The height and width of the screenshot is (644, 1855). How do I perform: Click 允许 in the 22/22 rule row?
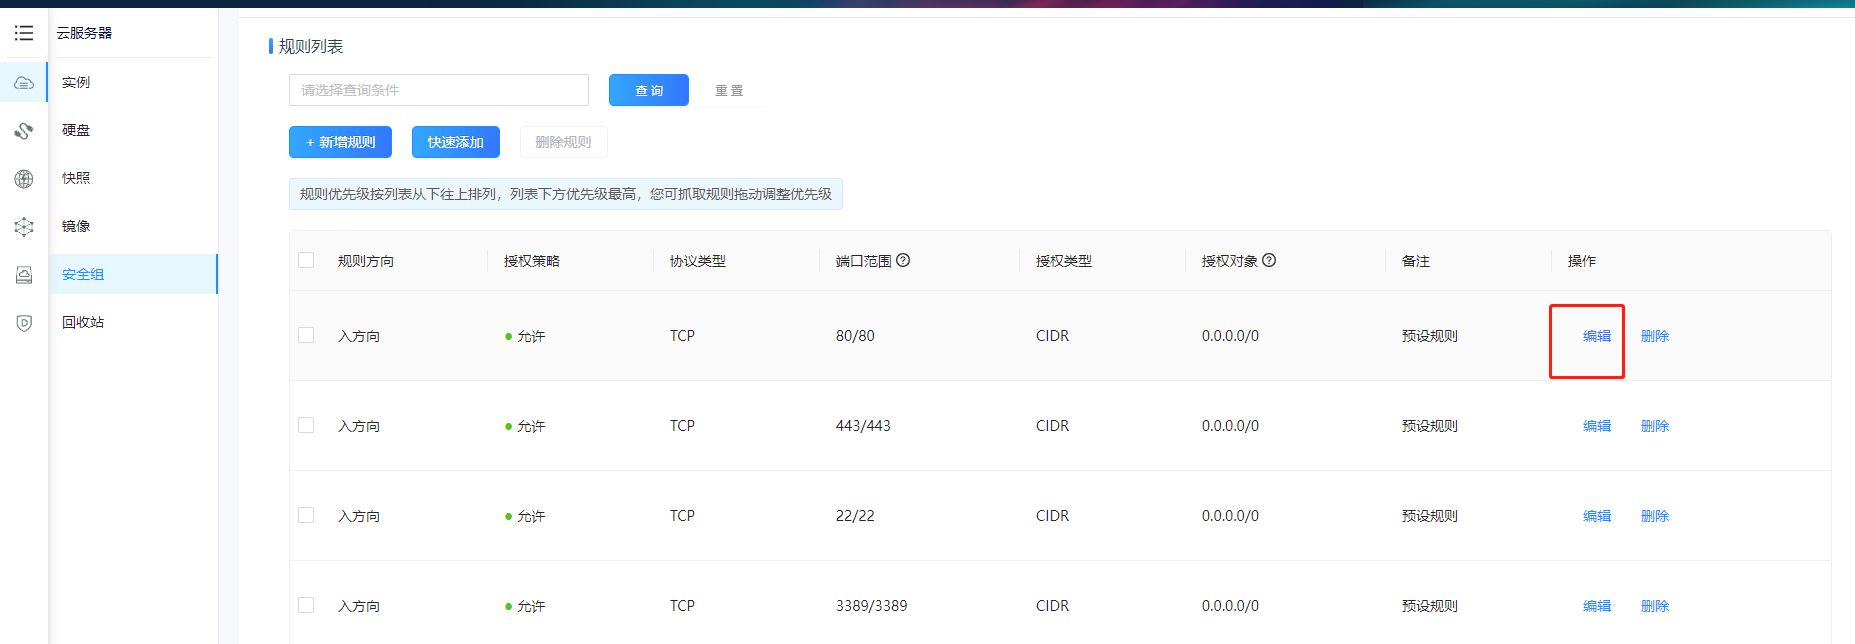[531, 516]
